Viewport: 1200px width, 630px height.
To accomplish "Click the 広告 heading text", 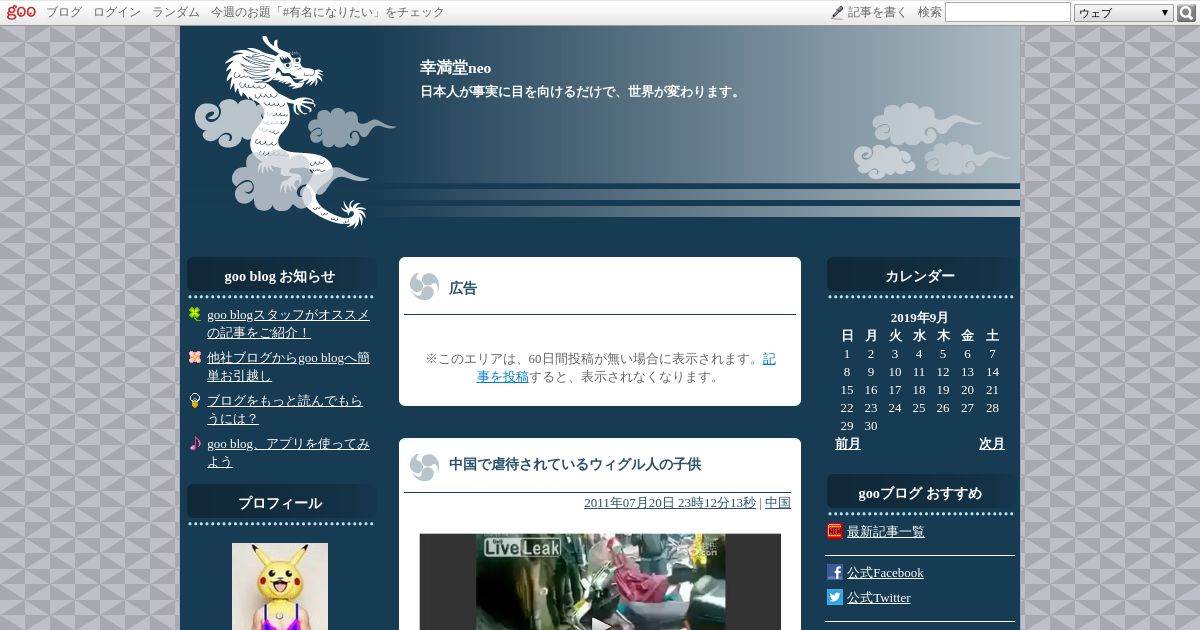I will pyautogui.click(x=463, y=288).
